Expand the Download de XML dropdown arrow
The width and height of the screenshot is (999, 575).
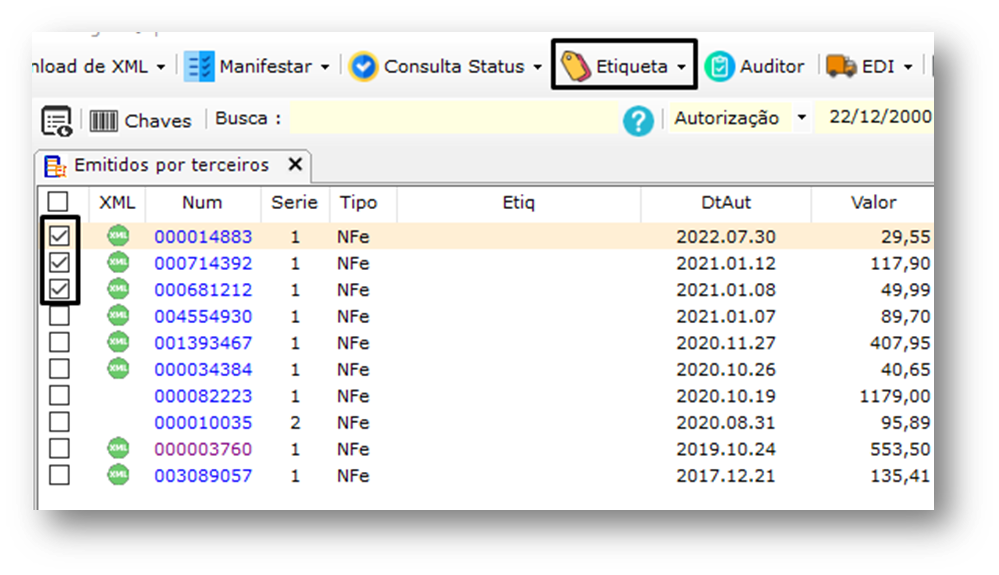161,67
